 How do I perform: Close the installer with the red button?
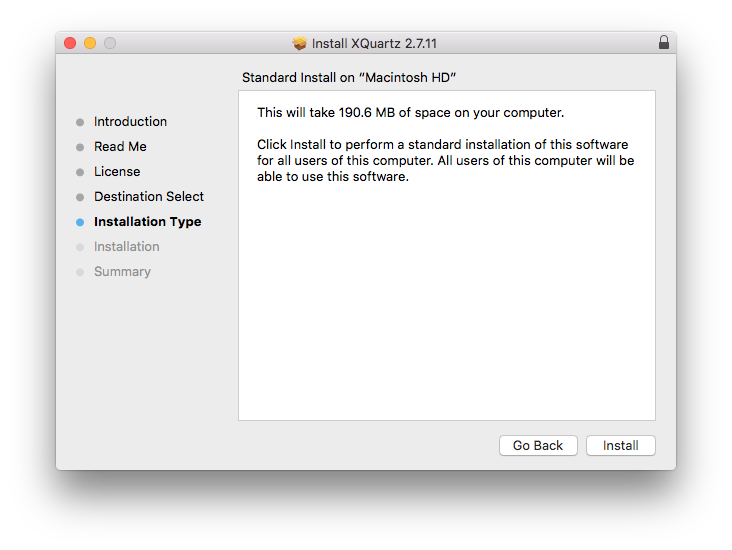pos(70,43)
